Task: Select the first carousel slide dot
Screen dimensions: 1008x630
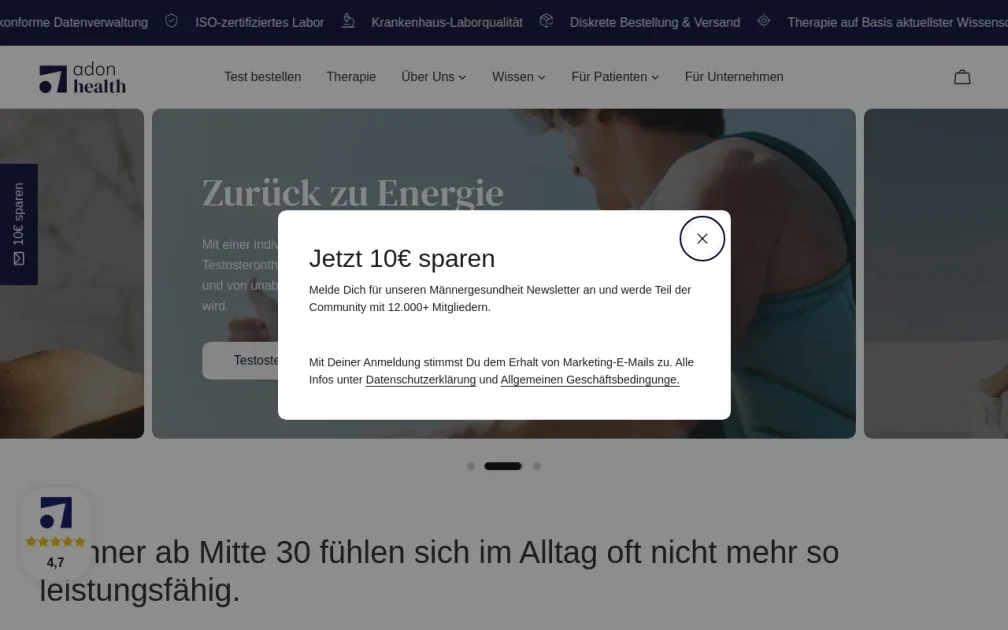Action: 471,466
